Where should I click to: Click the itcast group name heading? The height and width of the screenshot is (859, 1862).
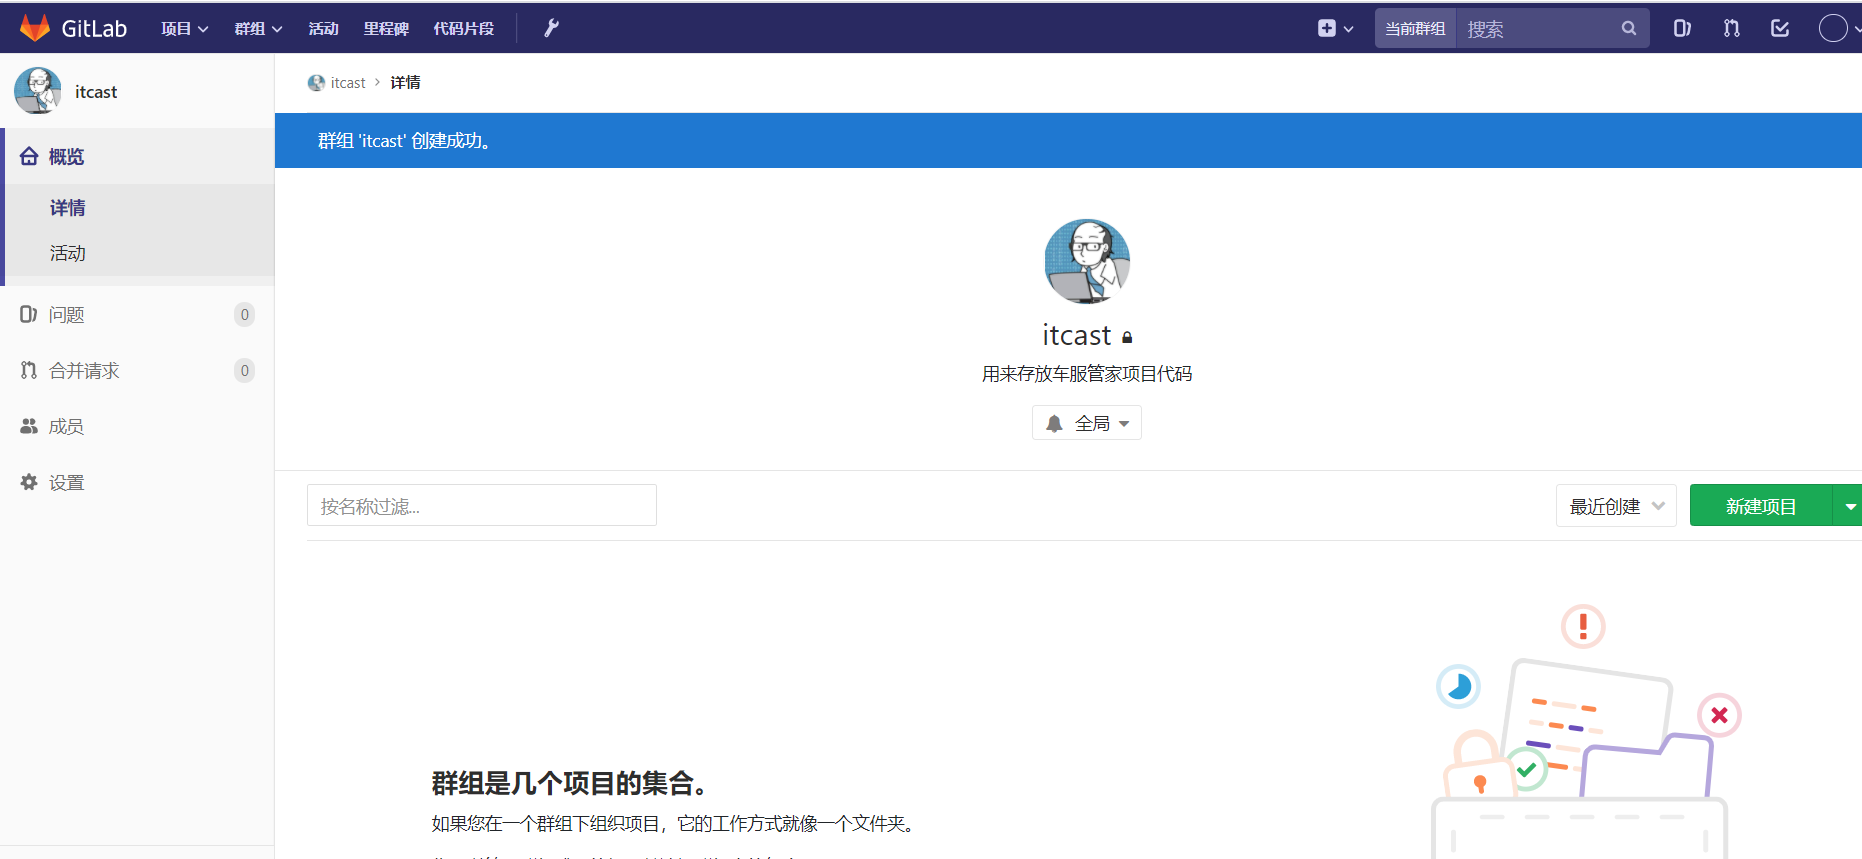click(1076, 335)
